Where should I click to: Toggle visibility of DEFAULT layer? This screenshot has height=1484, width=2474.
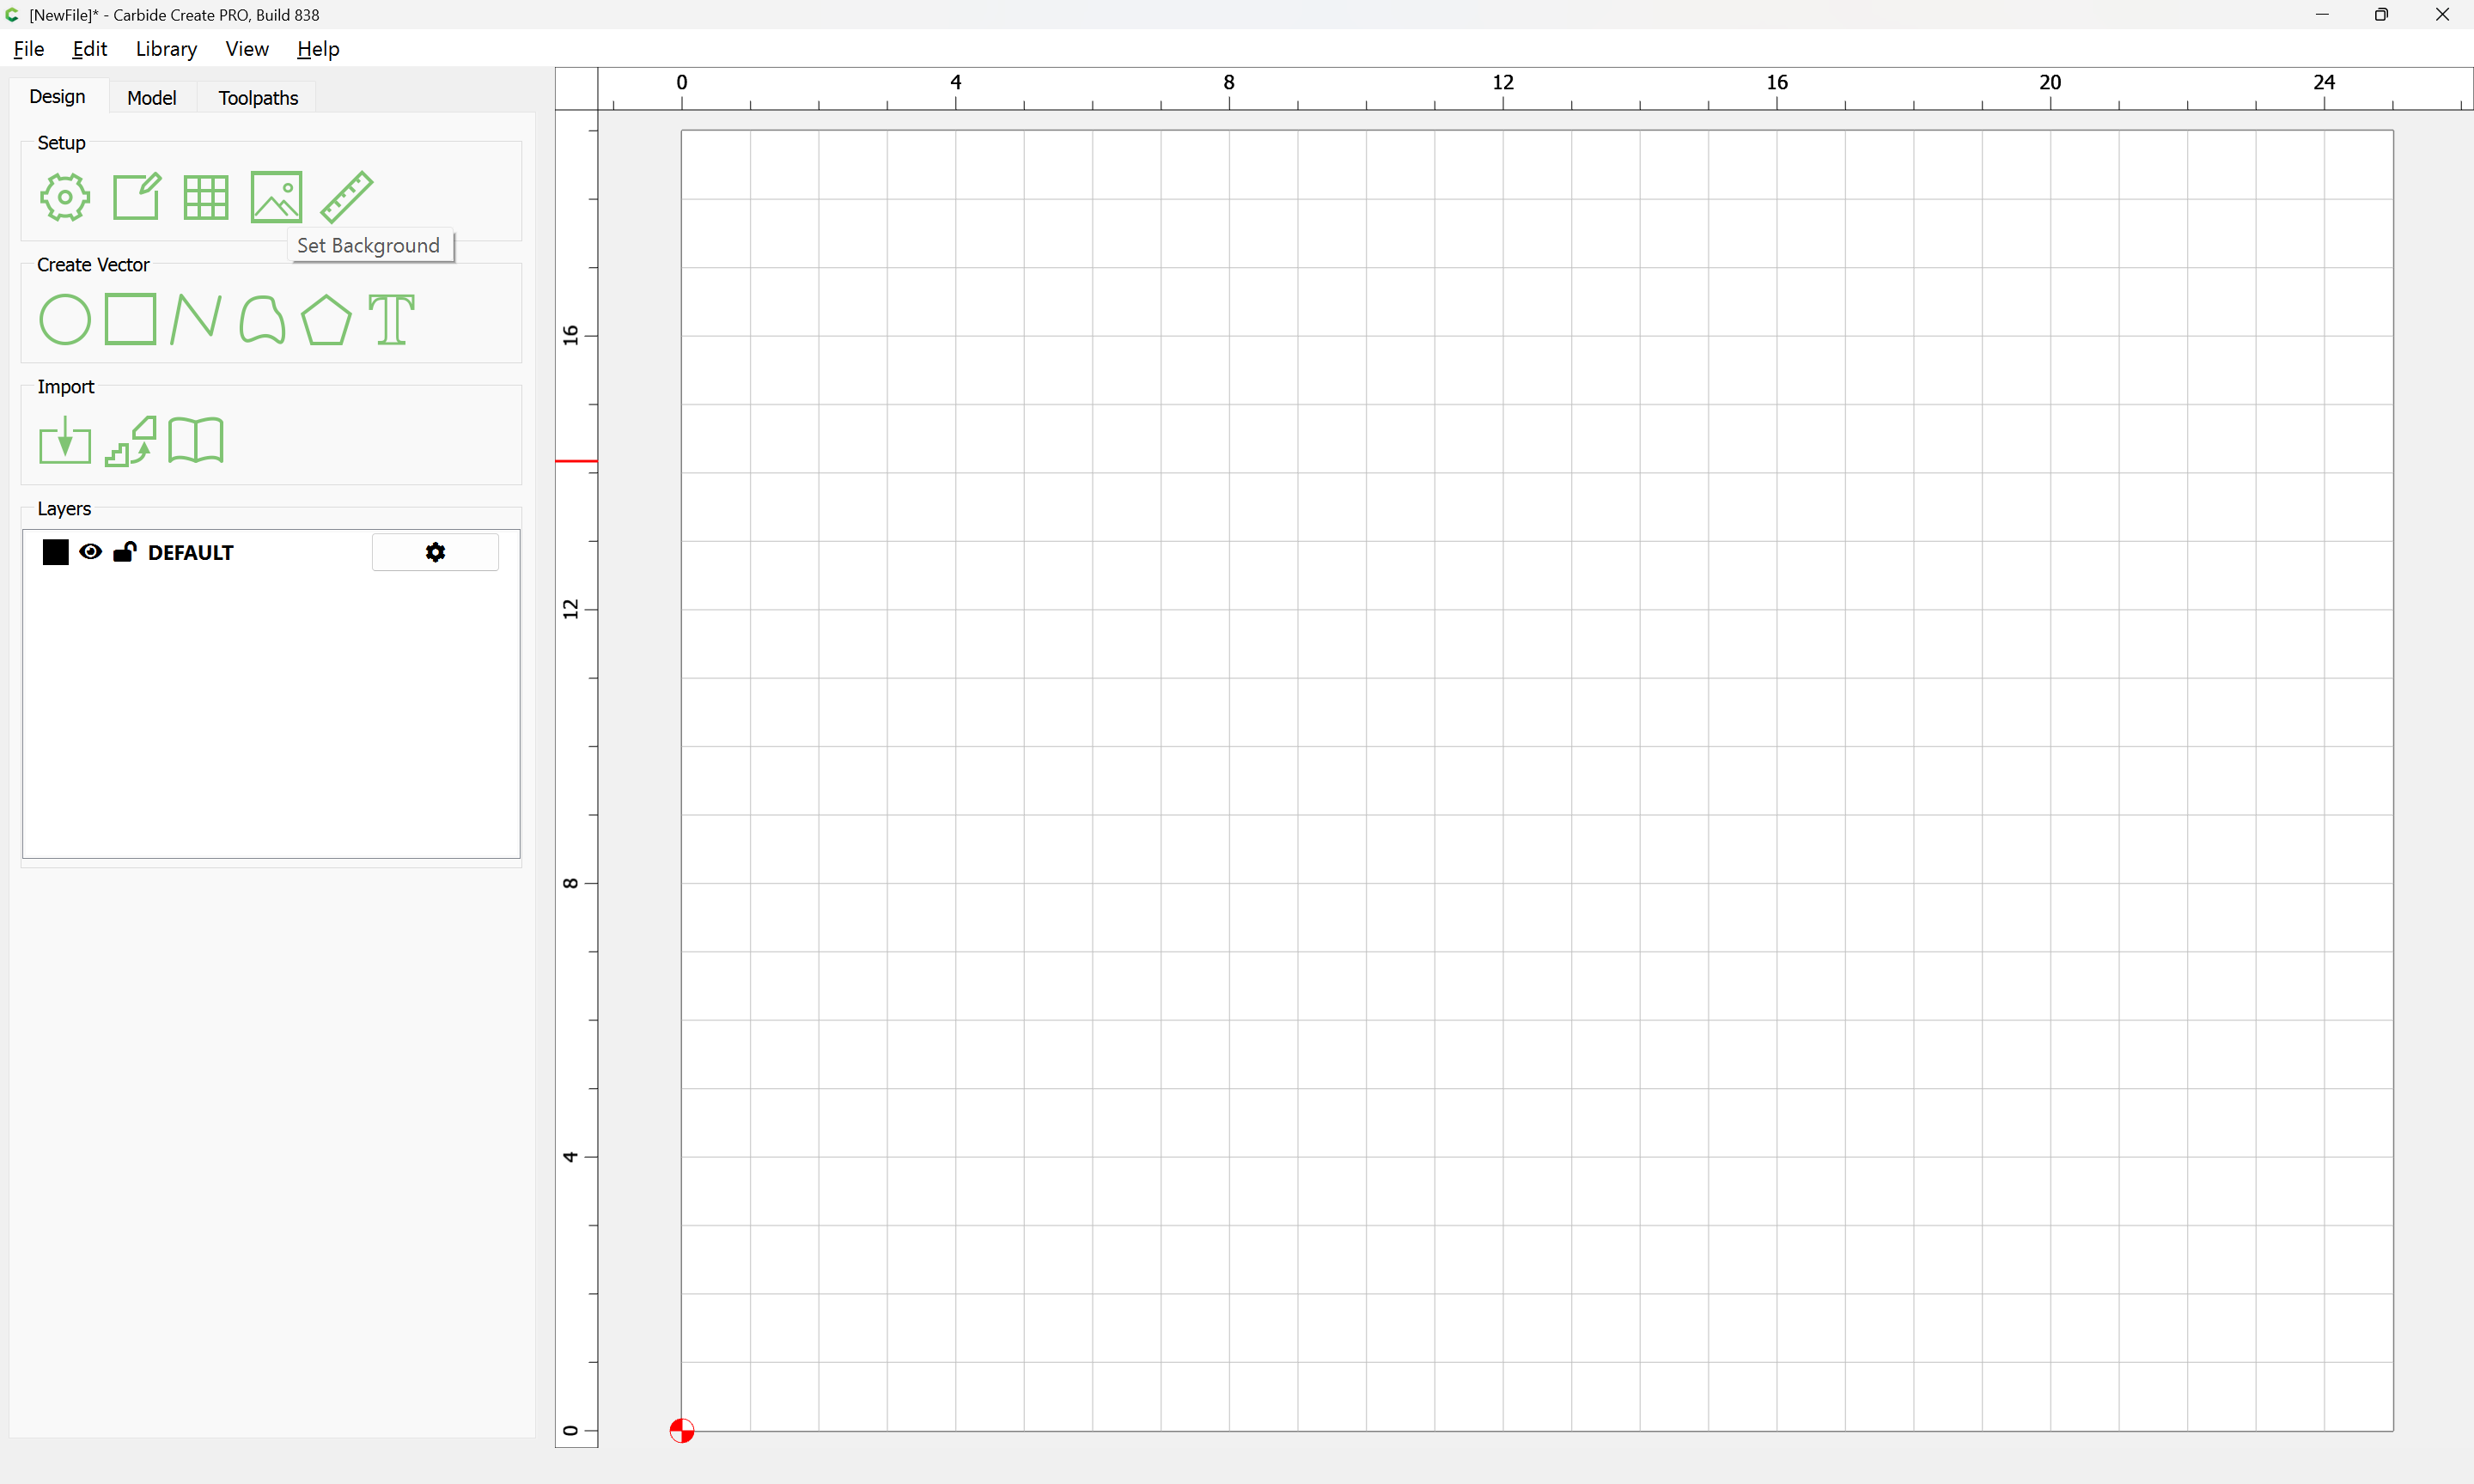(x=90, y=552)
